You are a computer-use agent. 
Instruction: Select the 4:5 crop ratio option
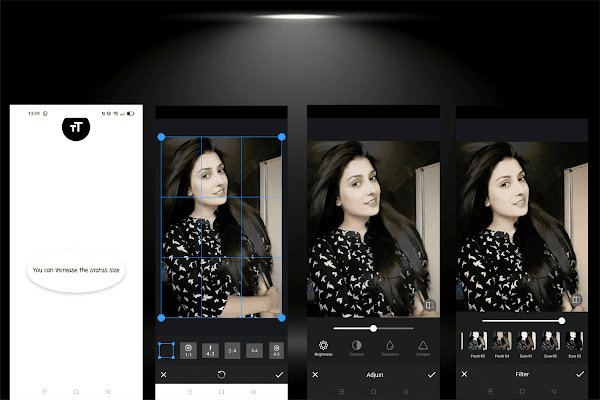pos(276,351)
